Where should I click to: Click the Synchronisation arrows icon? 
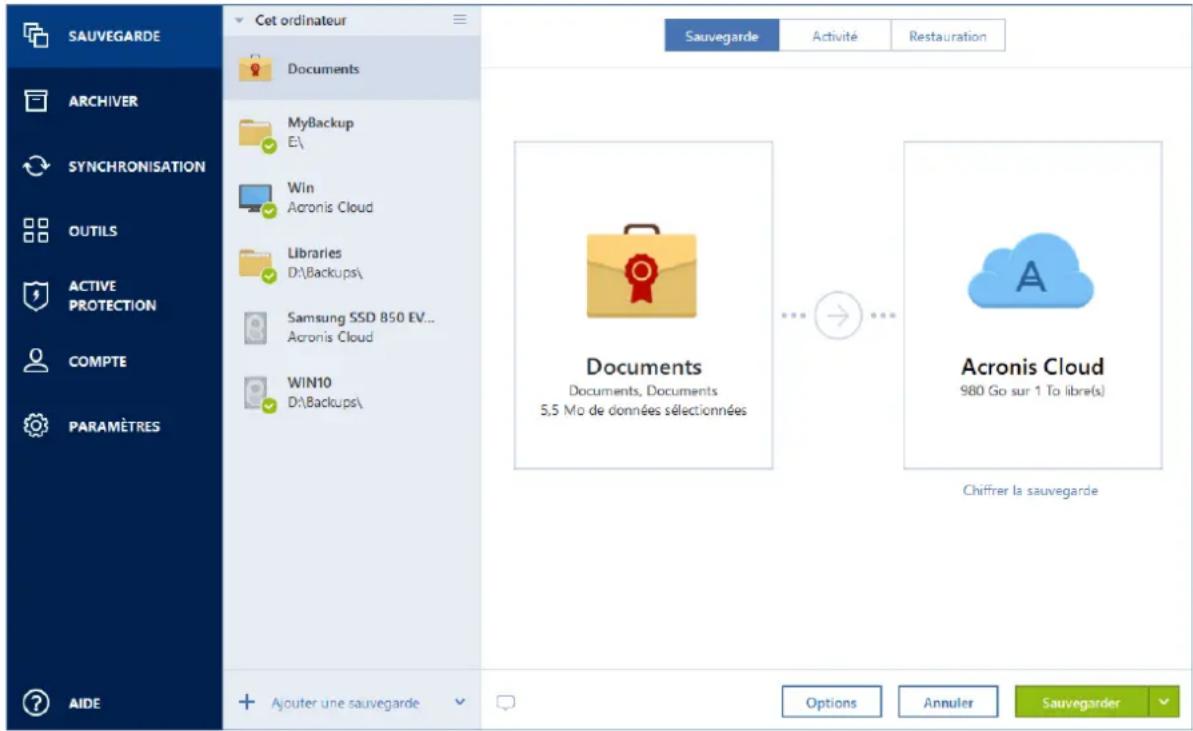point(36,166)
